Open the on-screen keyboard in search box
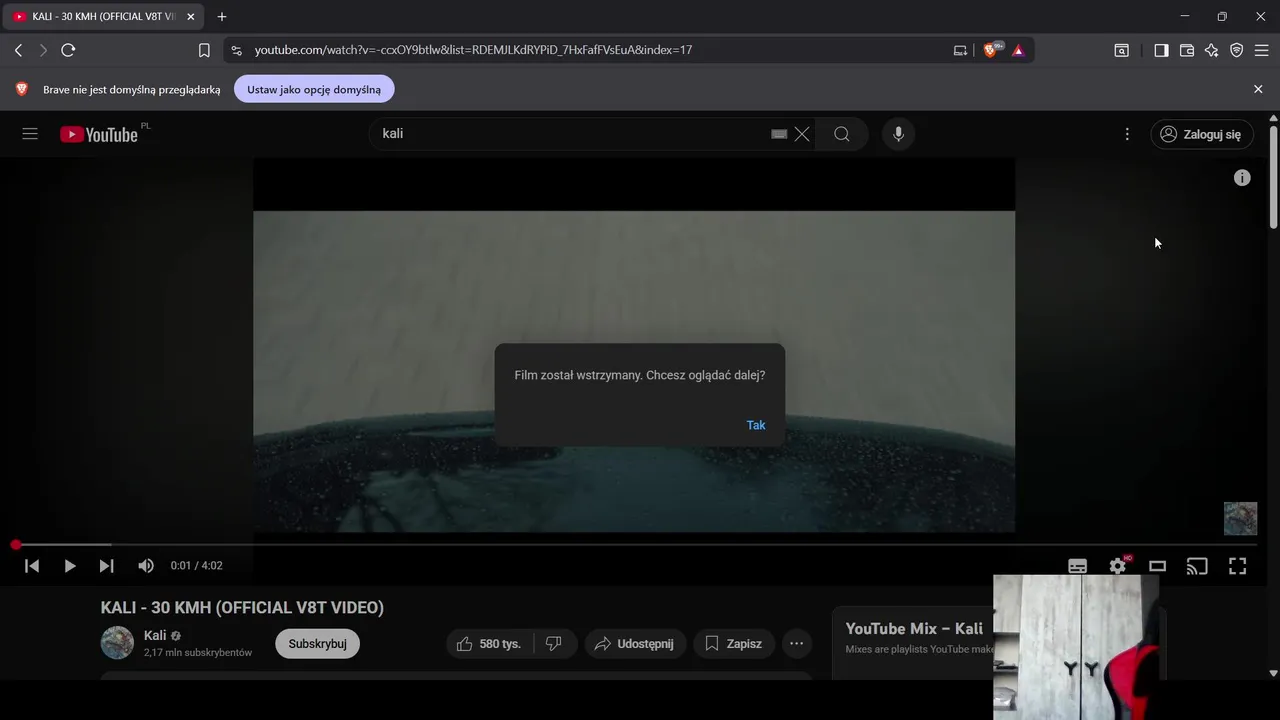This screenshot has height=720, width=1280. click(779, 134)
